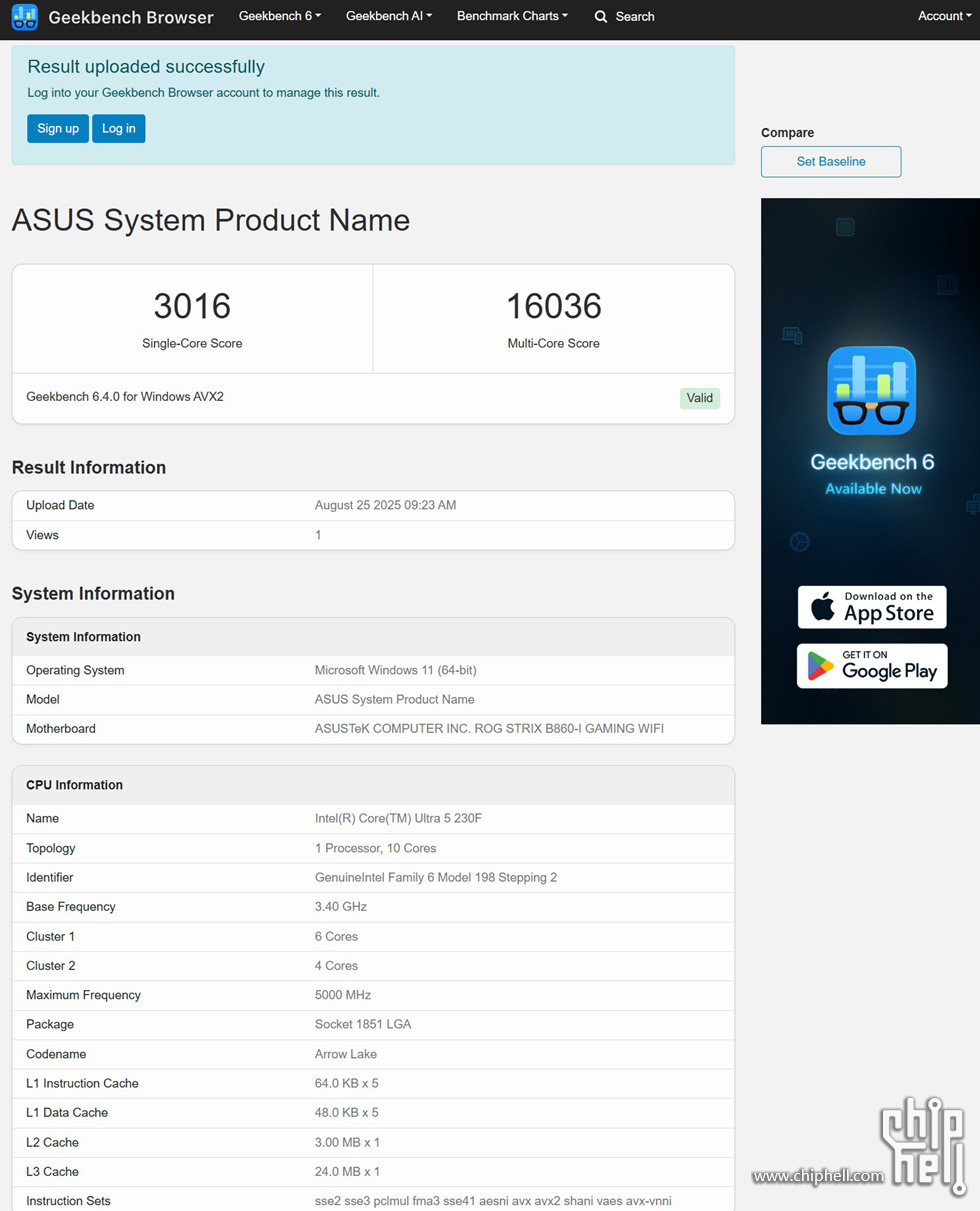Click the 'Arrow Lake' codename value
The height and width of the screenshot is (1211, 980).
point(346,1054)
